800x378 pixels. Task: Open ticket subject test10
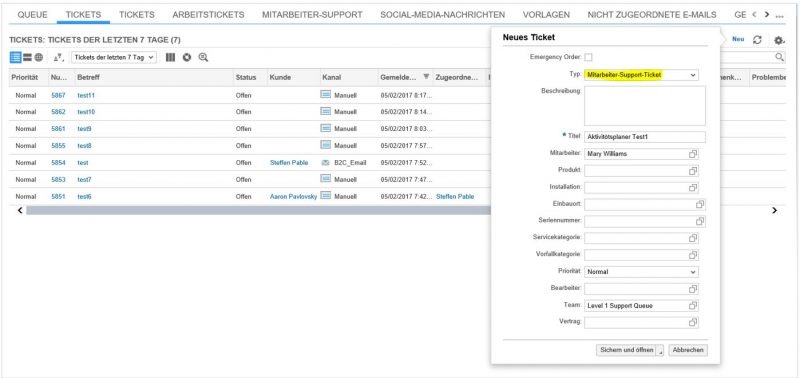click(x=86, y=112)
